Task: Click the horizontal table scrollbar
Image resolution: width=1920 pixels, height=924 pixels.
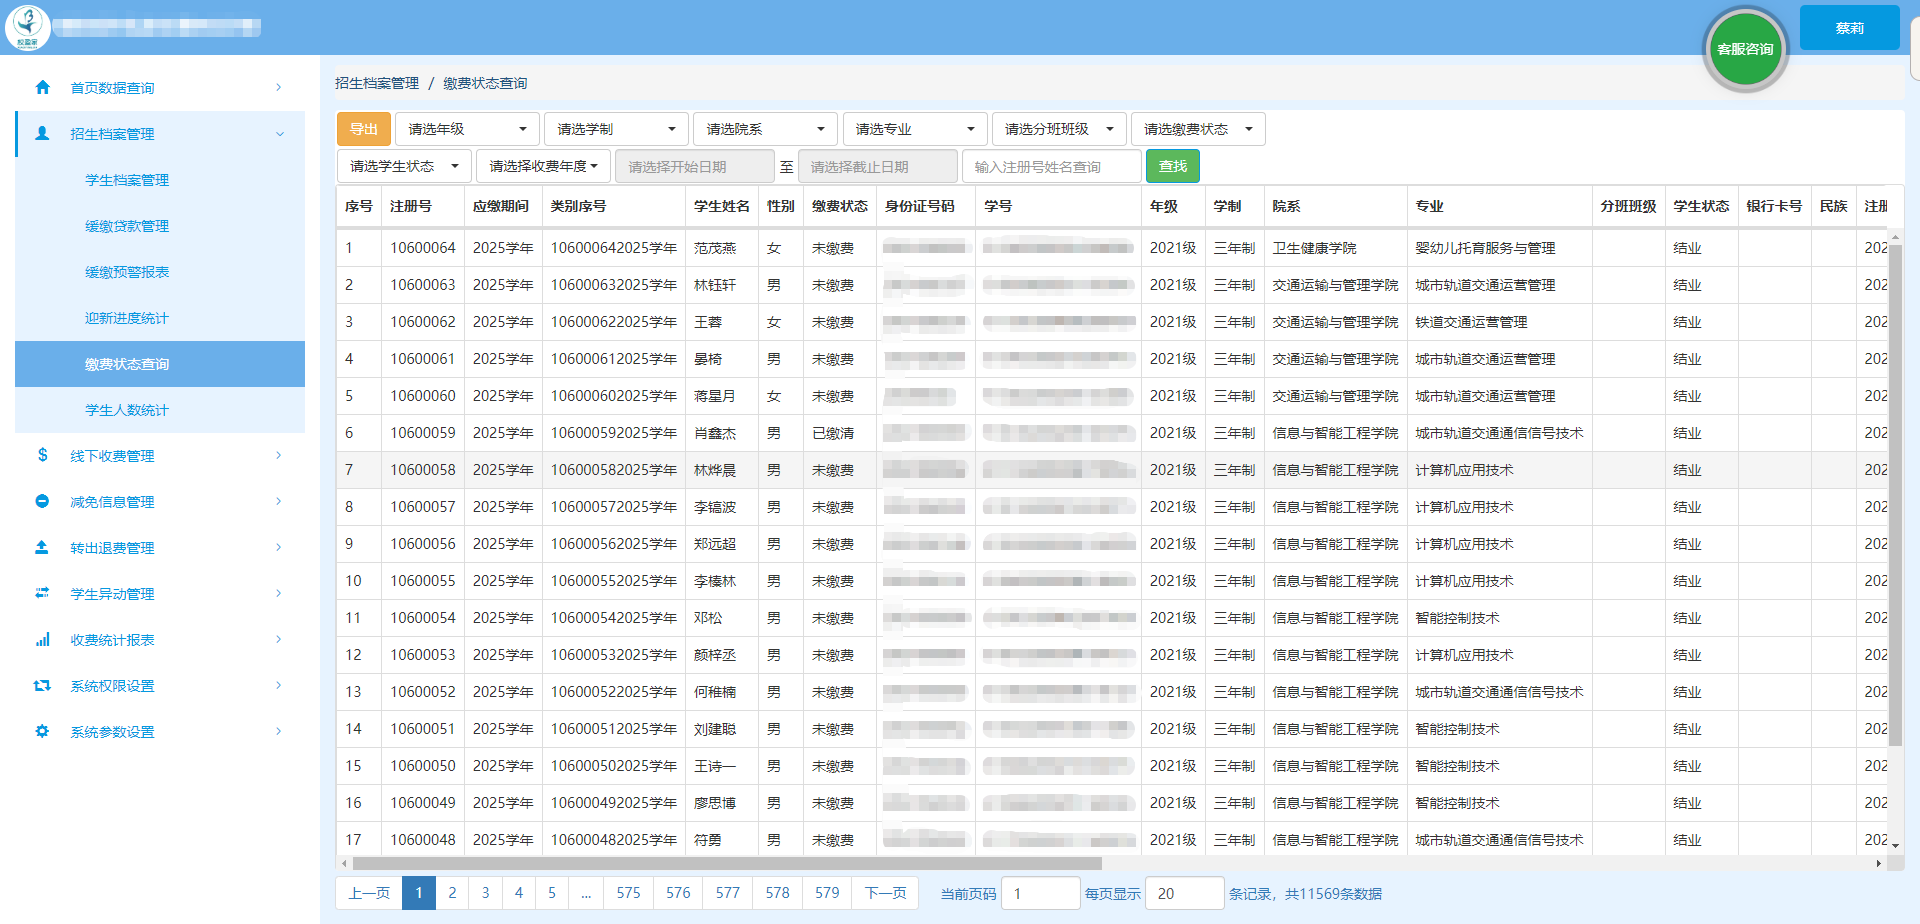Action: click(x=726, y=863)
